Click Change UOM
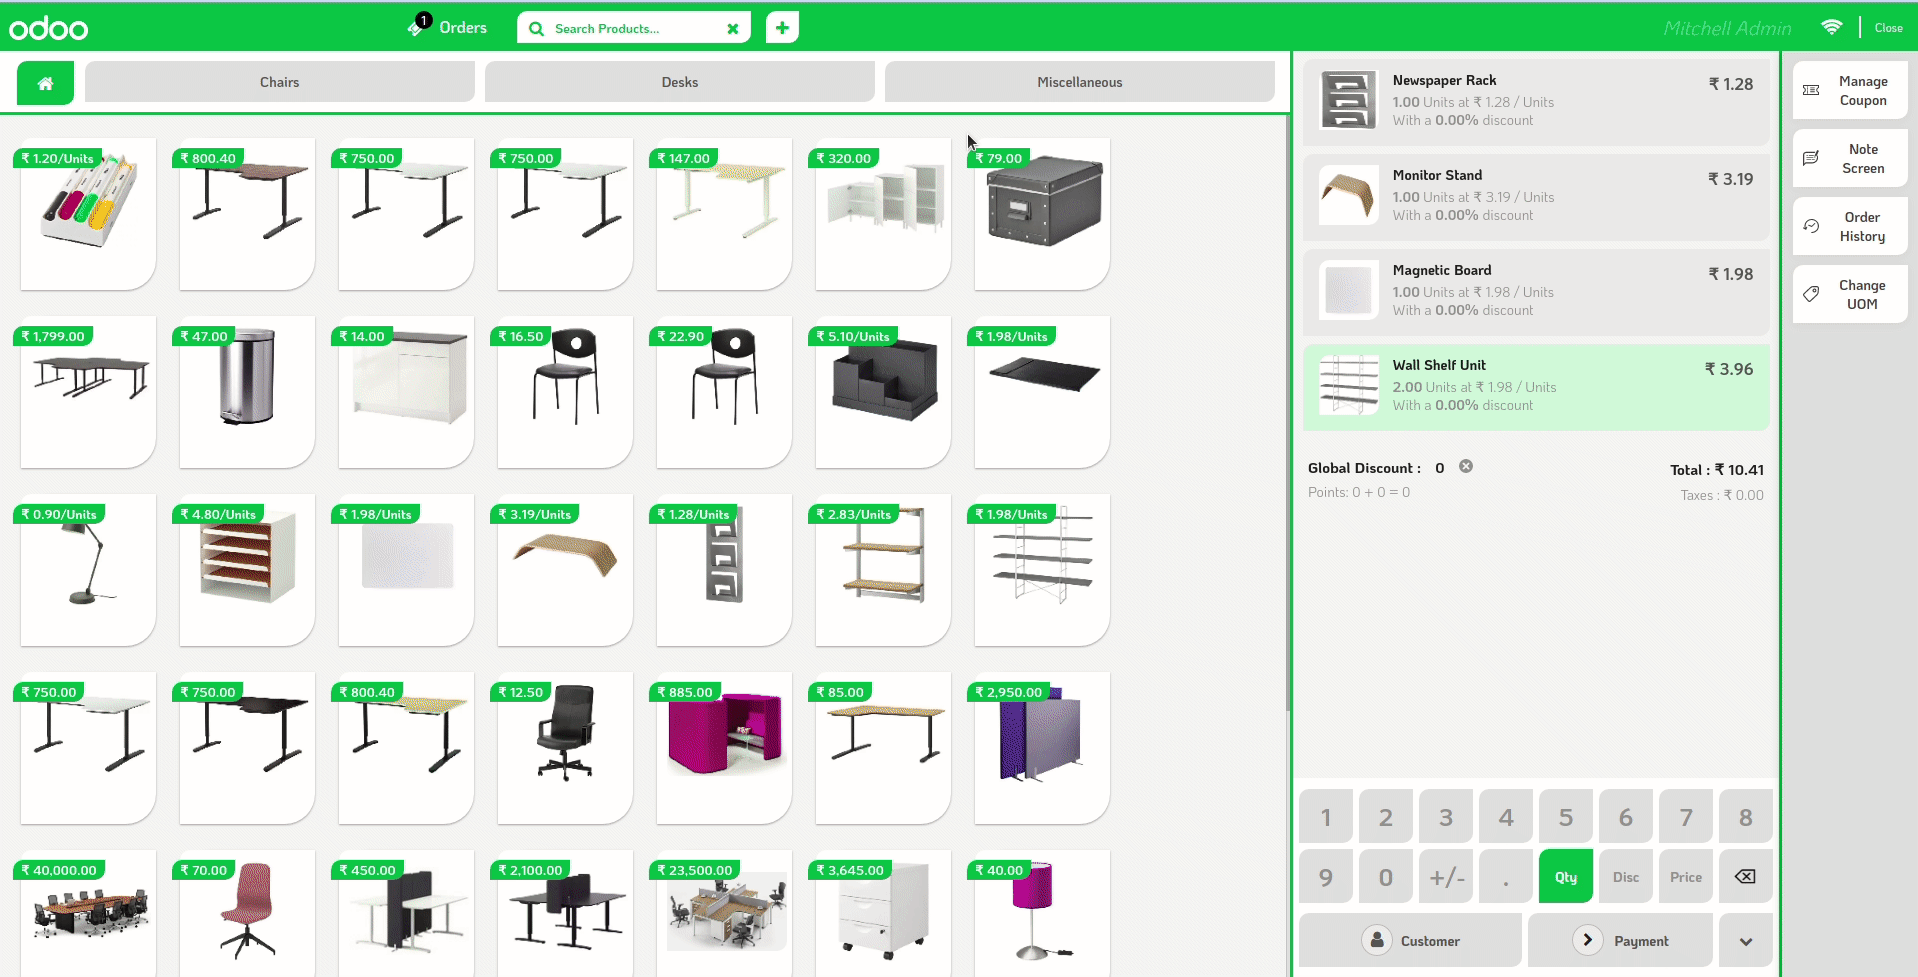The width and height of the screenshot is (1918, 977). tap(1850, 295)
